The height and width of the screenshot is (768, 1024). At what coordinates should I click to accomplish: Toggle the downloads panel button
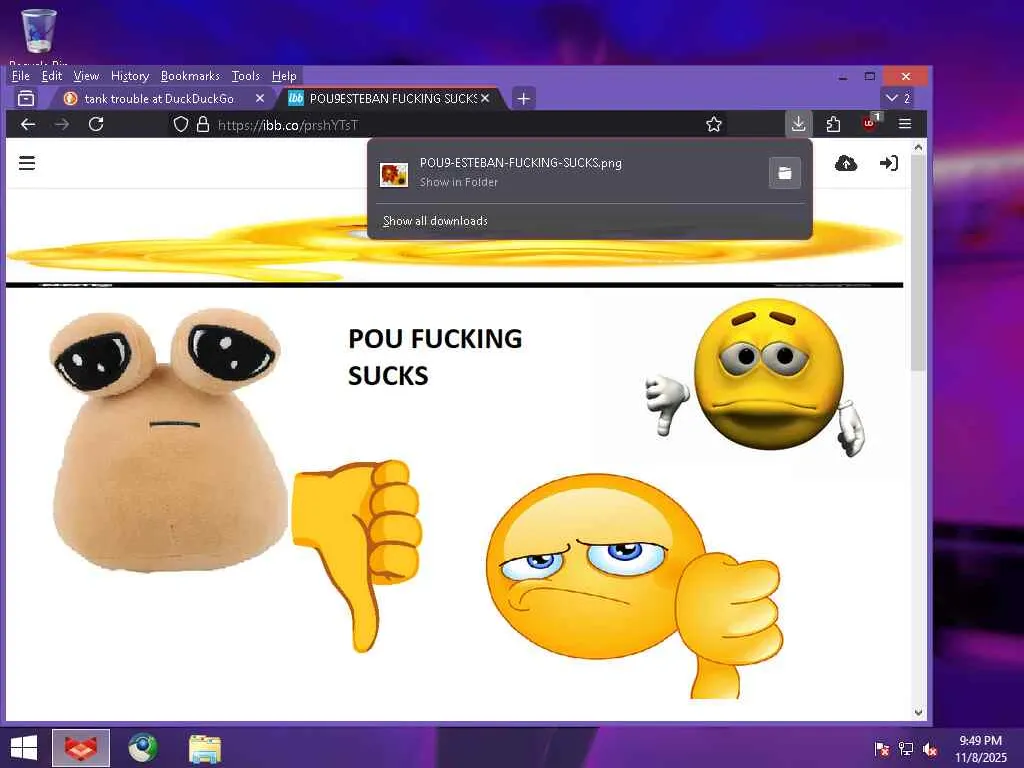pyautogui.click(x=798, y=123)
